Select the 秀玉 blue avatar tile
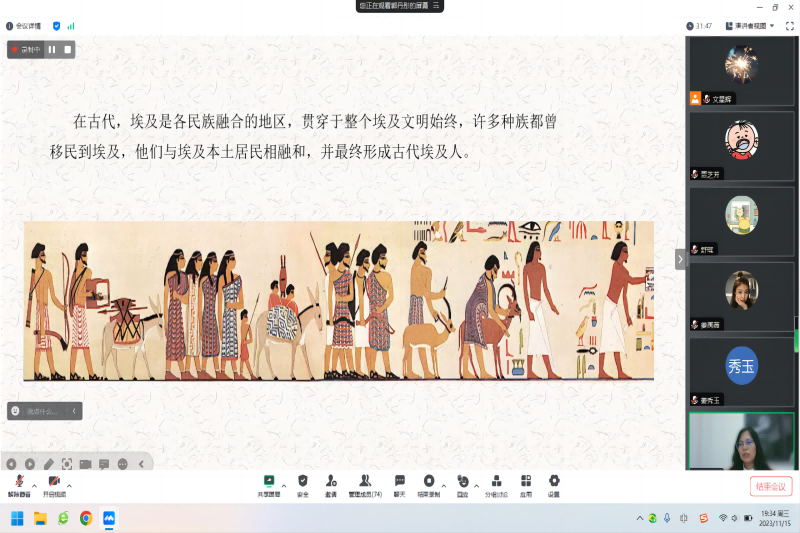This screenshot has width=800, height=533. click(x=741, y=372)
